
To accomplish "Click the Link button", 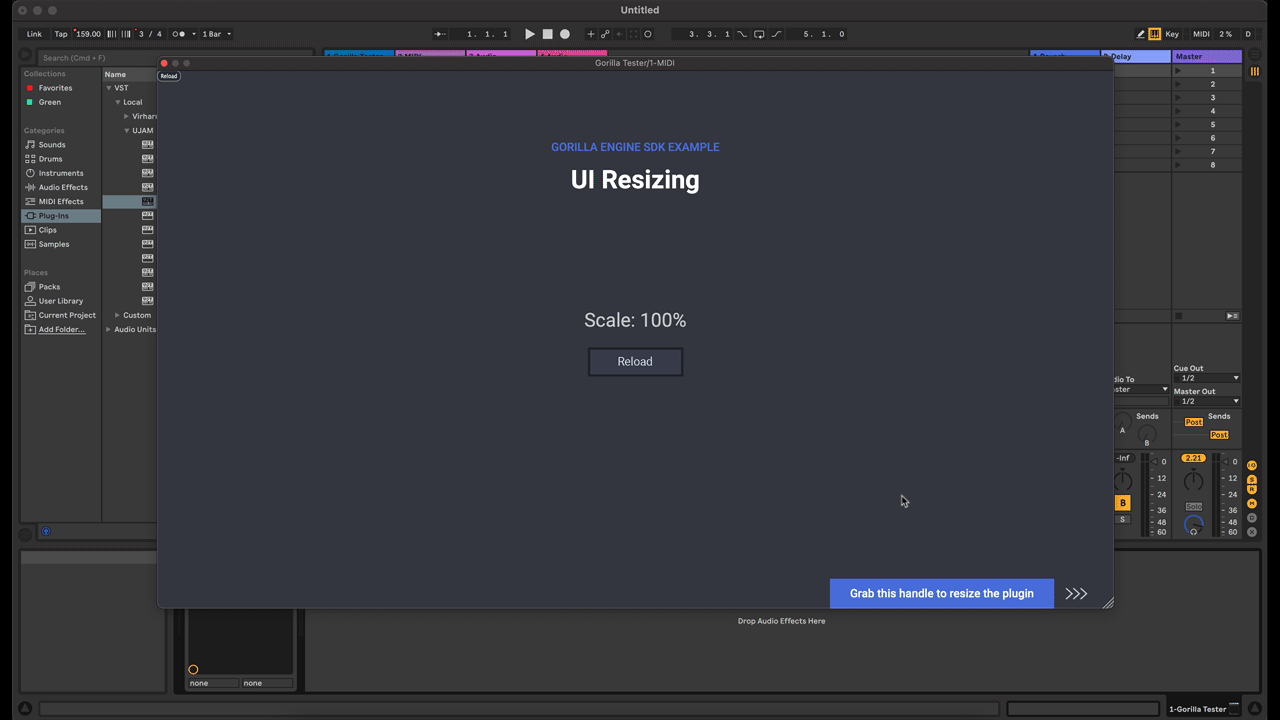I will coord(34,34).
